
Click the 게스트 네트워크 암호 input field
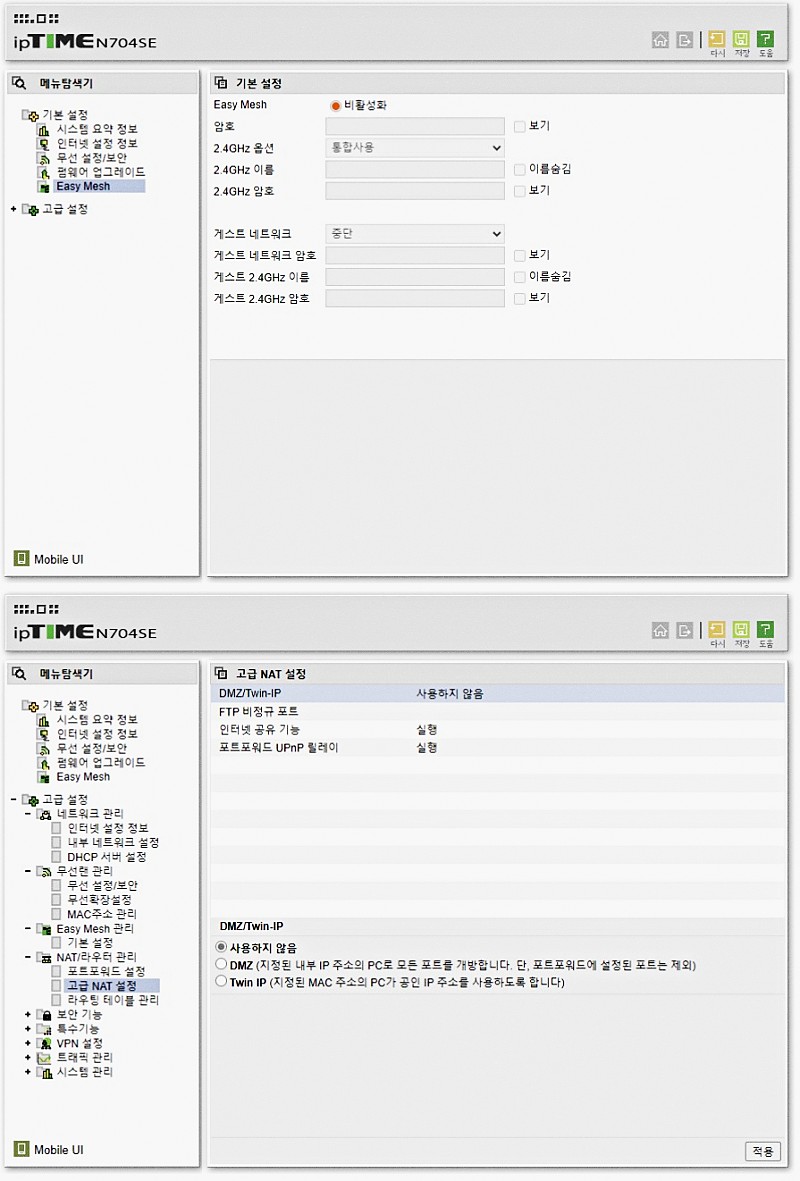pyautogui.click(x=415, y=255)
